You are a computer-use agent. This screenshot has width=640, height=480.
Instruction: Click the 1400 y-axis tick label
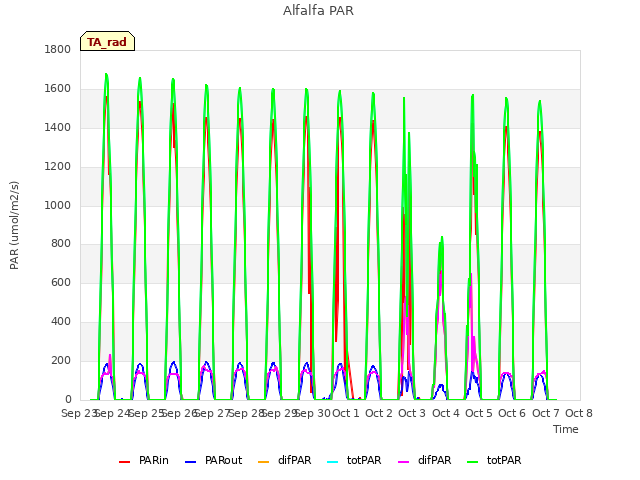[x=58, y=127]
